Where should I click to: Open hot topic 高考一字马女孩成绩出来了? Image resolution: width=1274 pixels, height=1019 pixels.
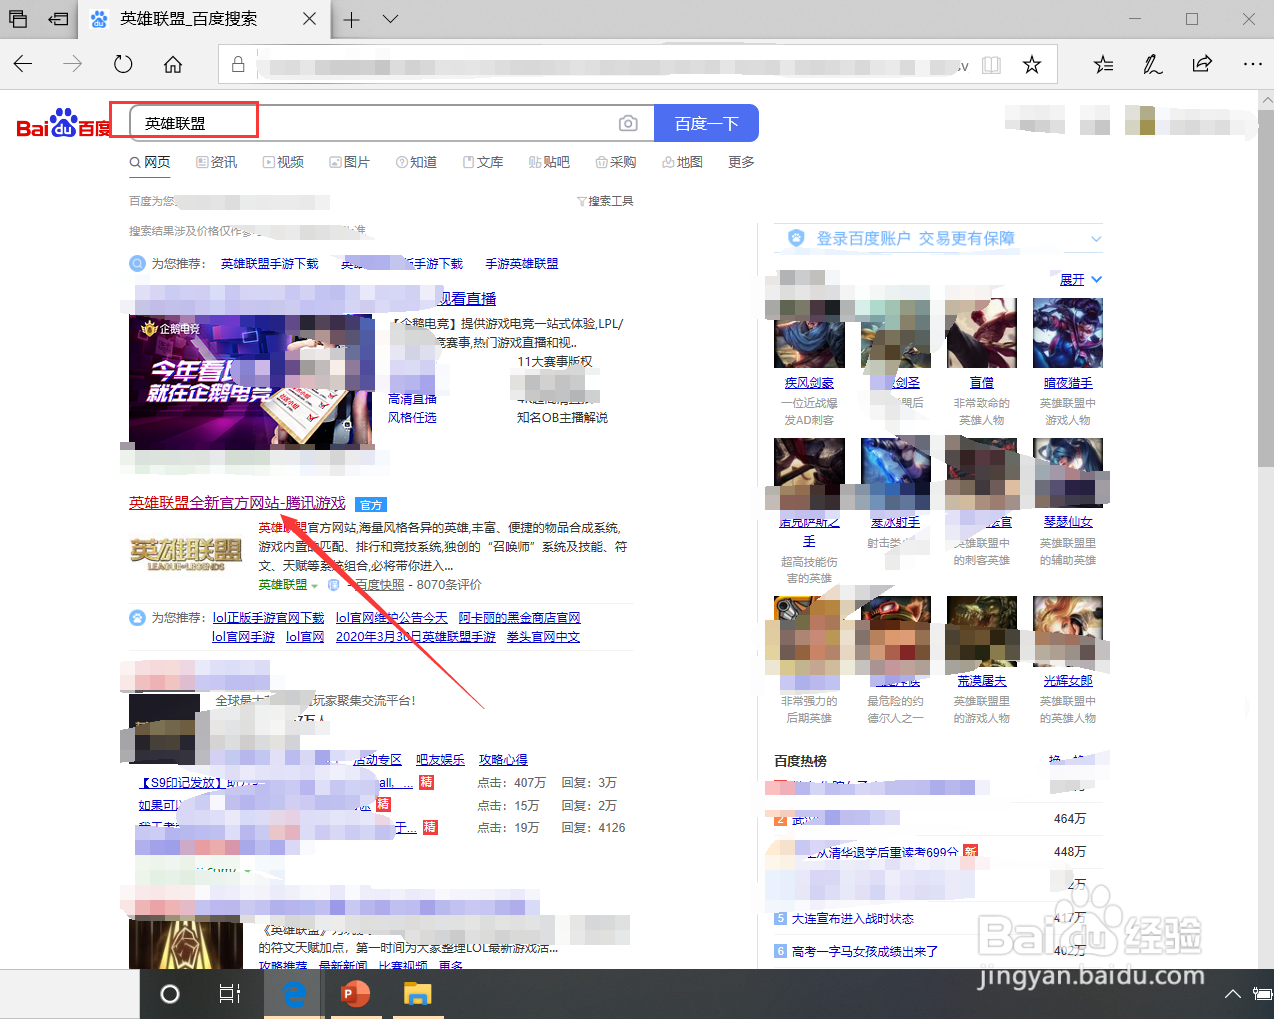(865, 952)
